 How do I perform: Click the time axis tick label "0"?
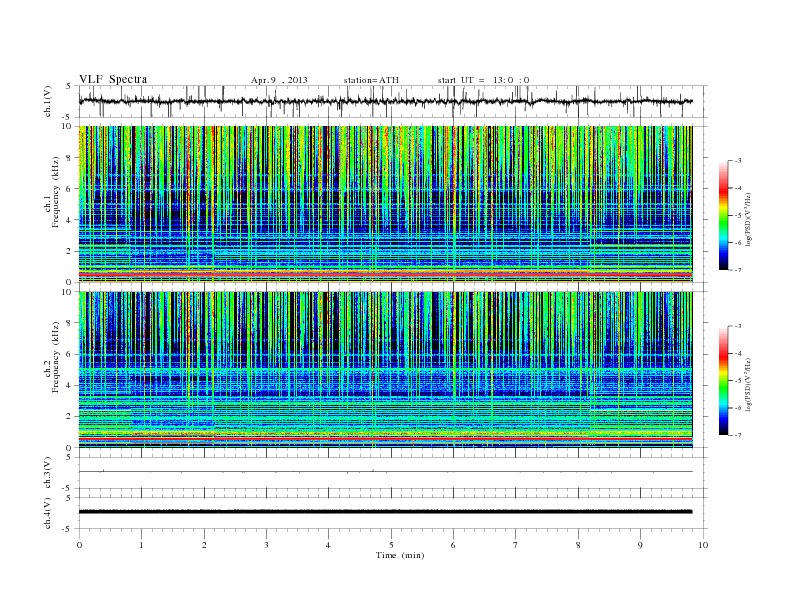(79, 545)
